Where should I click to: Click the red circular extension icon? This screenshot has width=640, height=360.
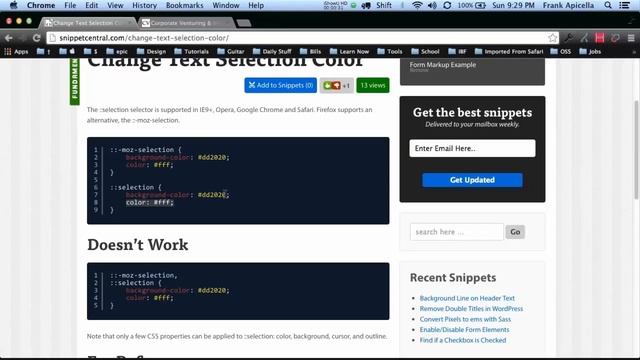coord(615,38)
